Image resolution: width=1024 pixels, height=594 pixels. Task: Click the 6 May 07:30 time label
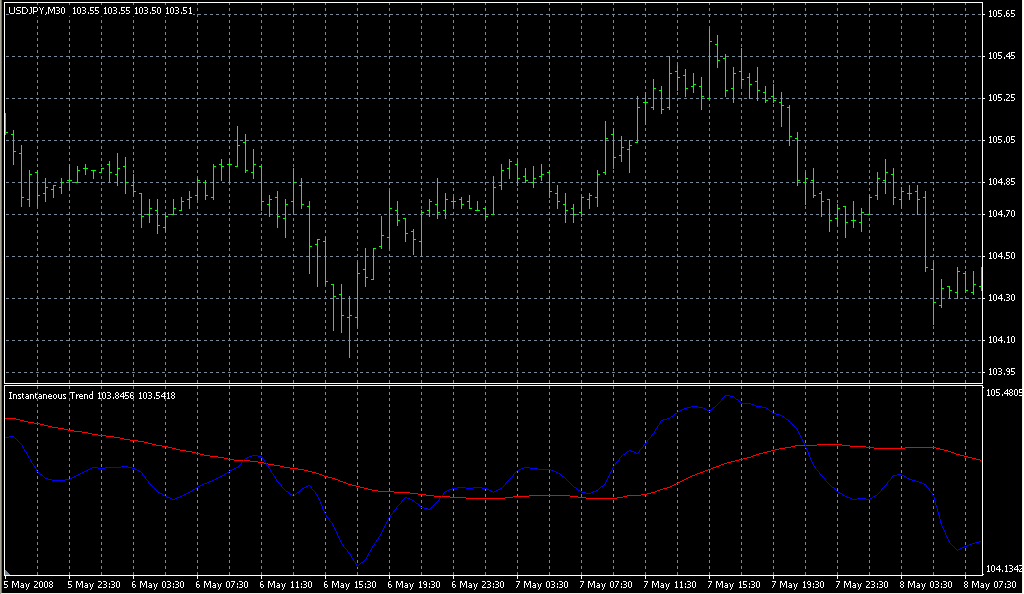(224, 584)
